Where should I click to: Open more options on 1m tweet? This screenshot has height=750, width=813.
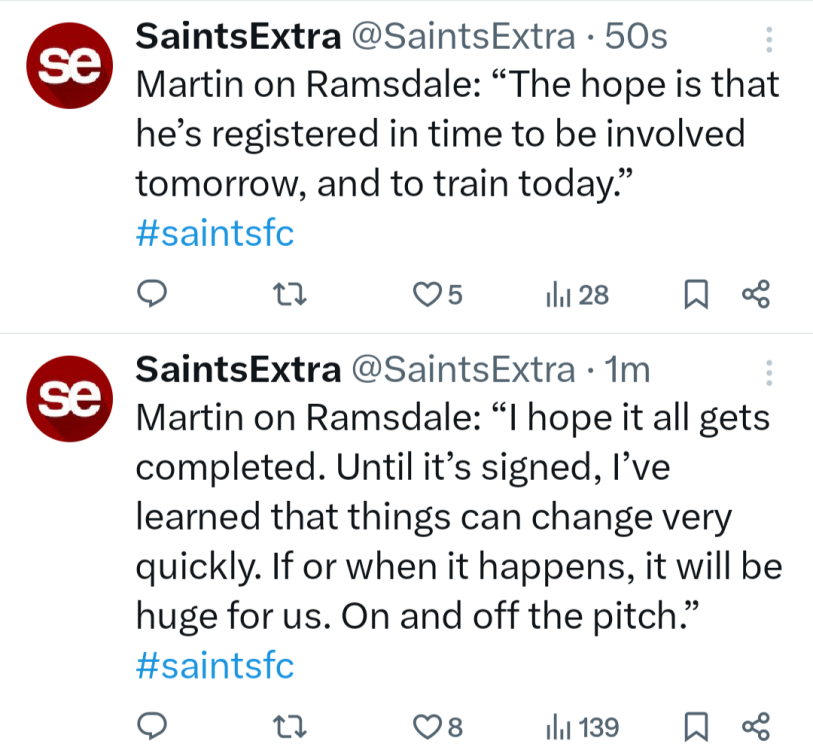coord(769,372)
